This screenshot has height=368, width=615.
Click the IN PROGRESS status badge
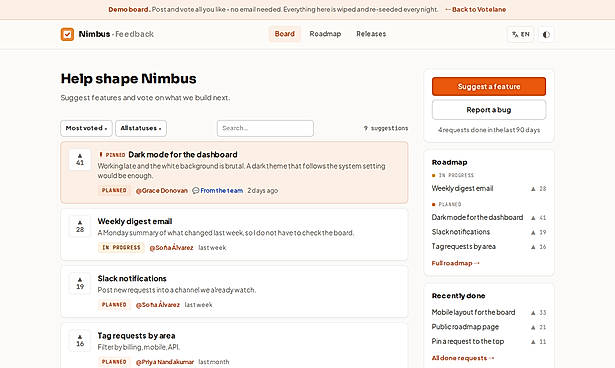tap(121, 248)
